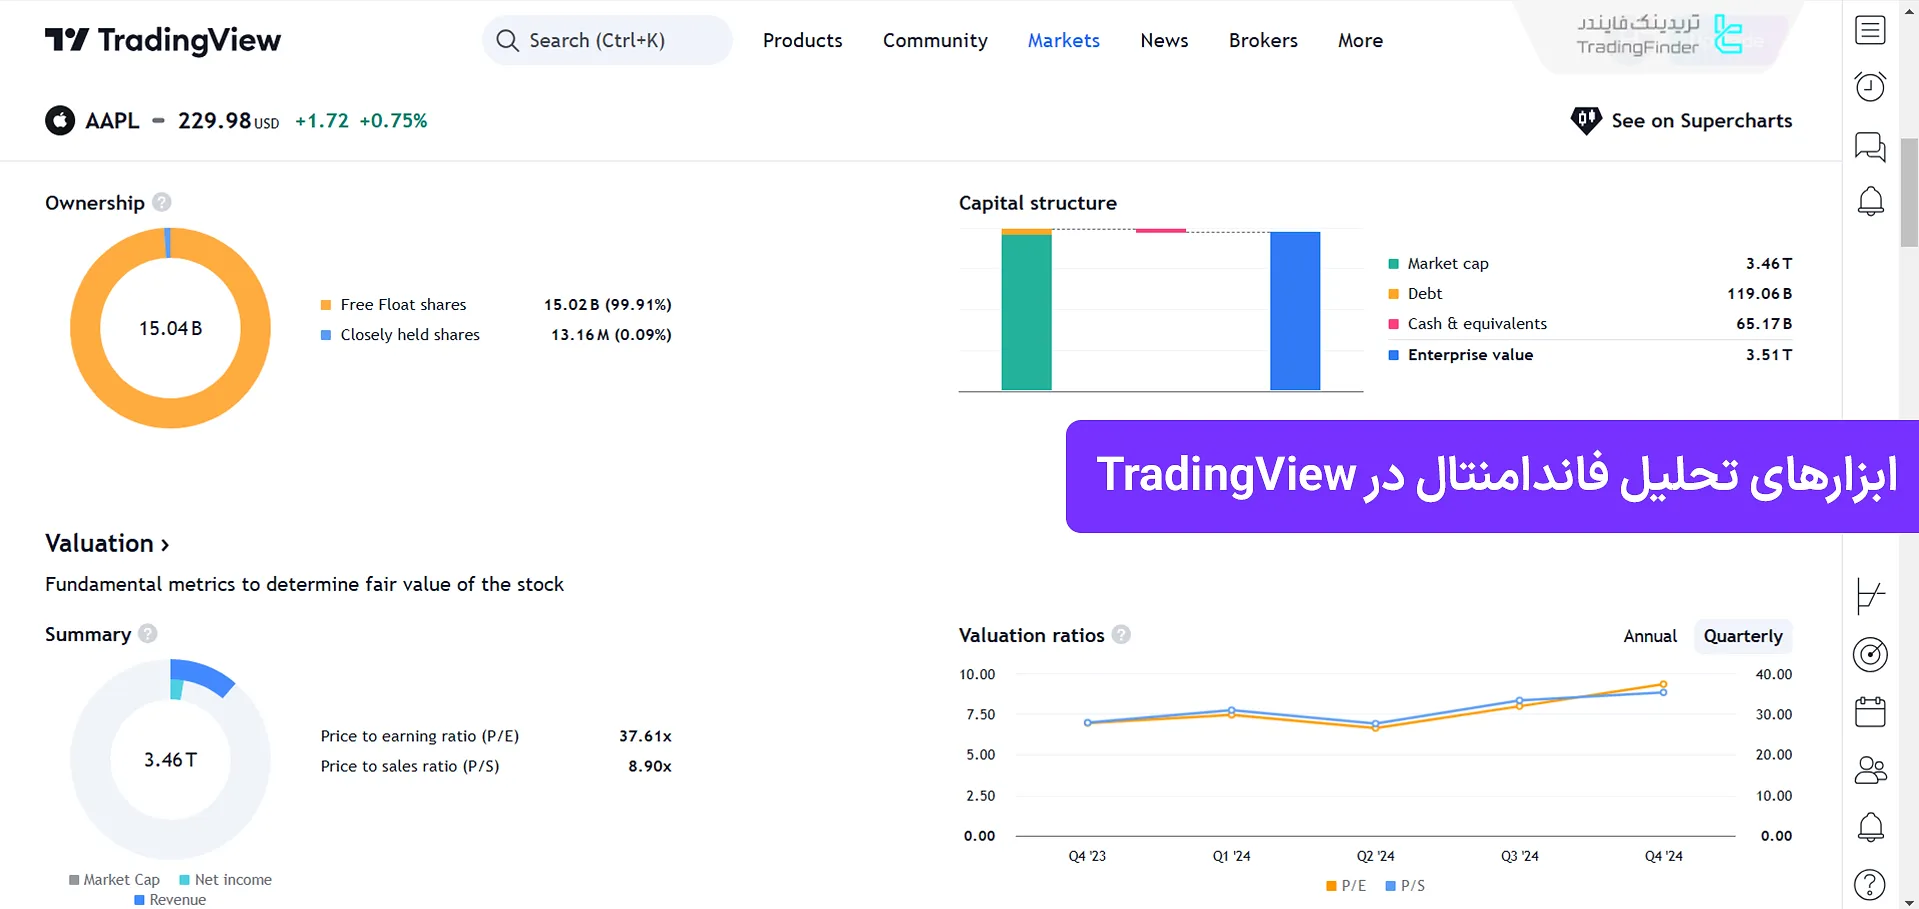Click the orange donut segment for Free Float shares
The height and width of the screenshot is (909, 1919).
click(x=170, y=422)
